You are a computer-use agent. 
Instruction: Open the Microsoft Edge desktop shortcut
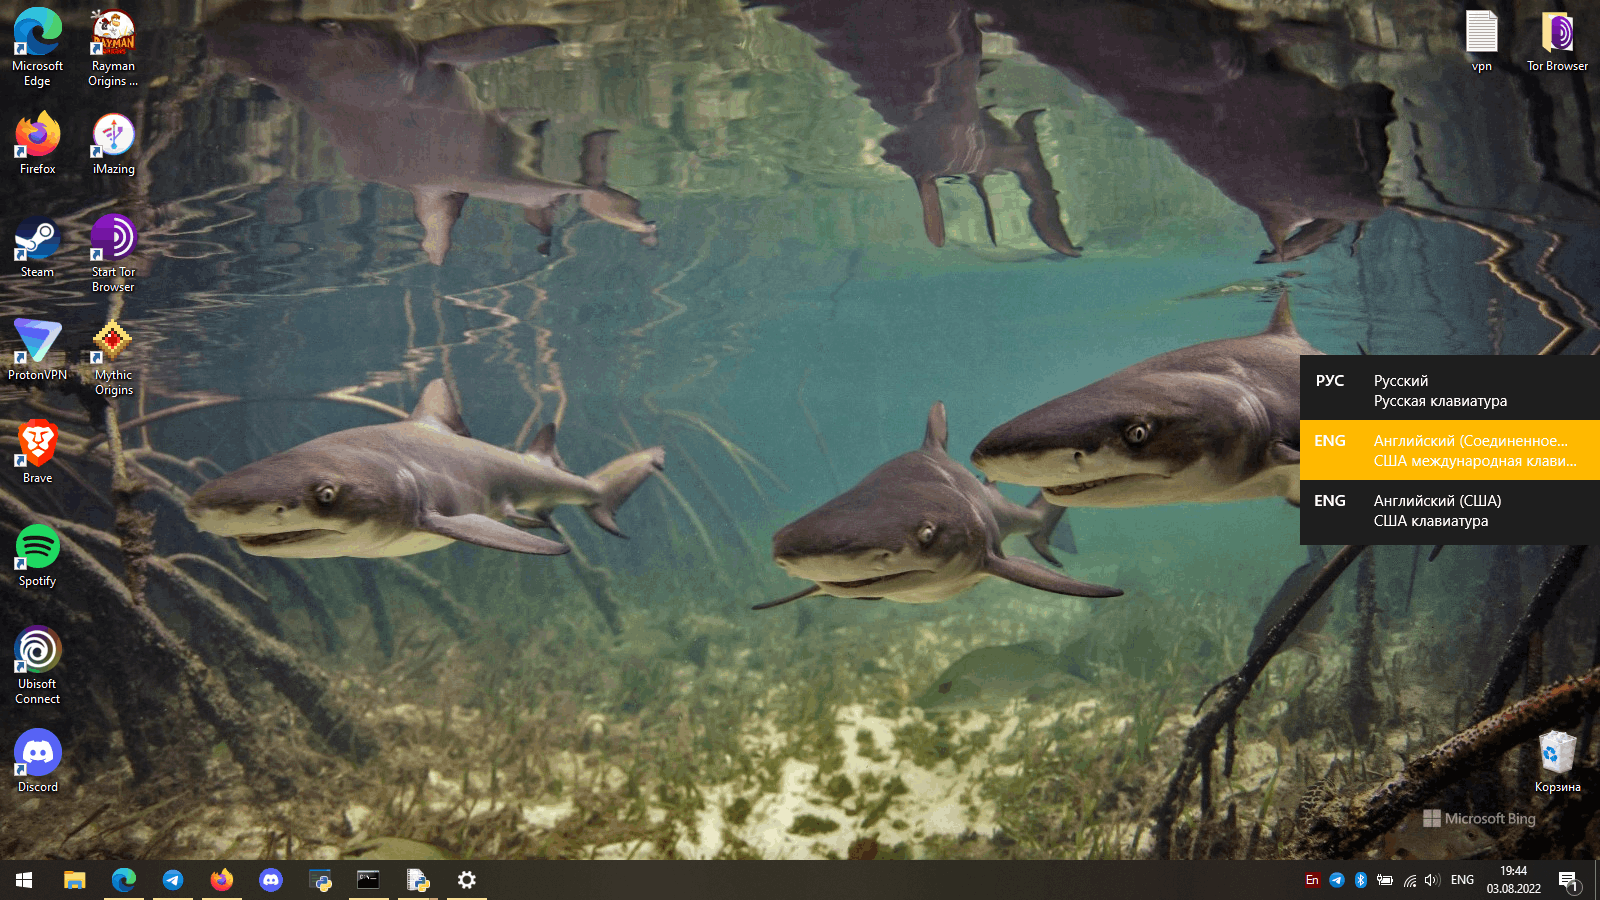[x=37, y=48]
